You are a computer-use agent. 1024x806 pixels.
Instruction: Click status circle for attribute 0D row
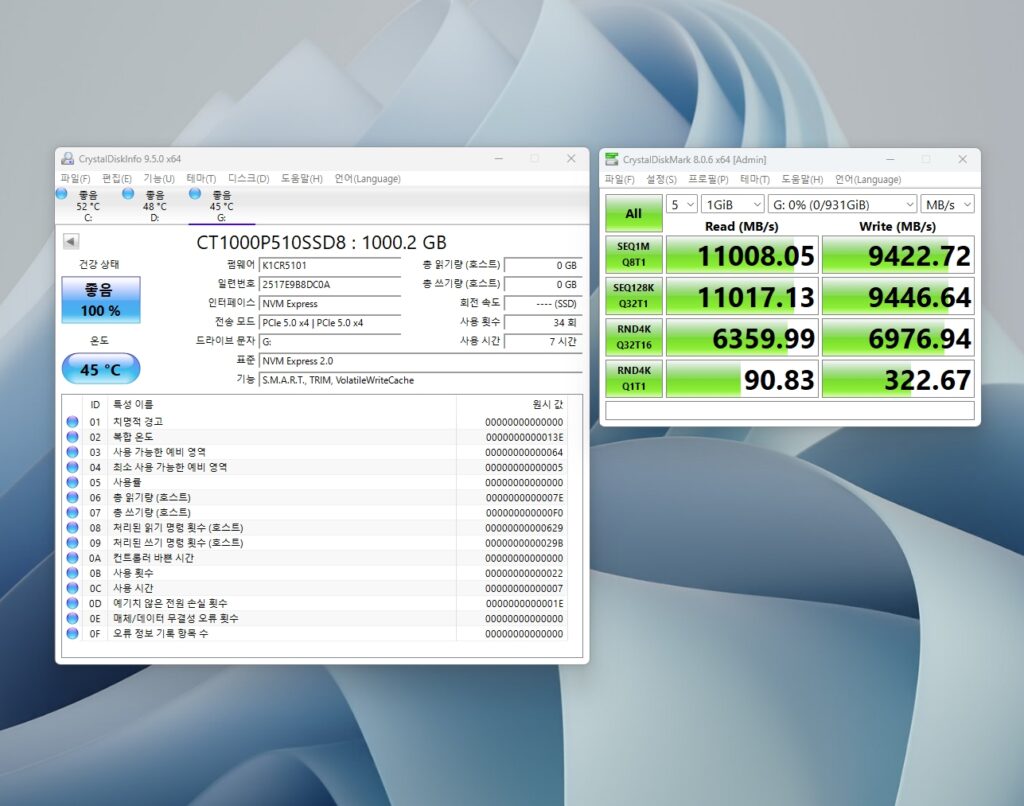pos(72,603)
